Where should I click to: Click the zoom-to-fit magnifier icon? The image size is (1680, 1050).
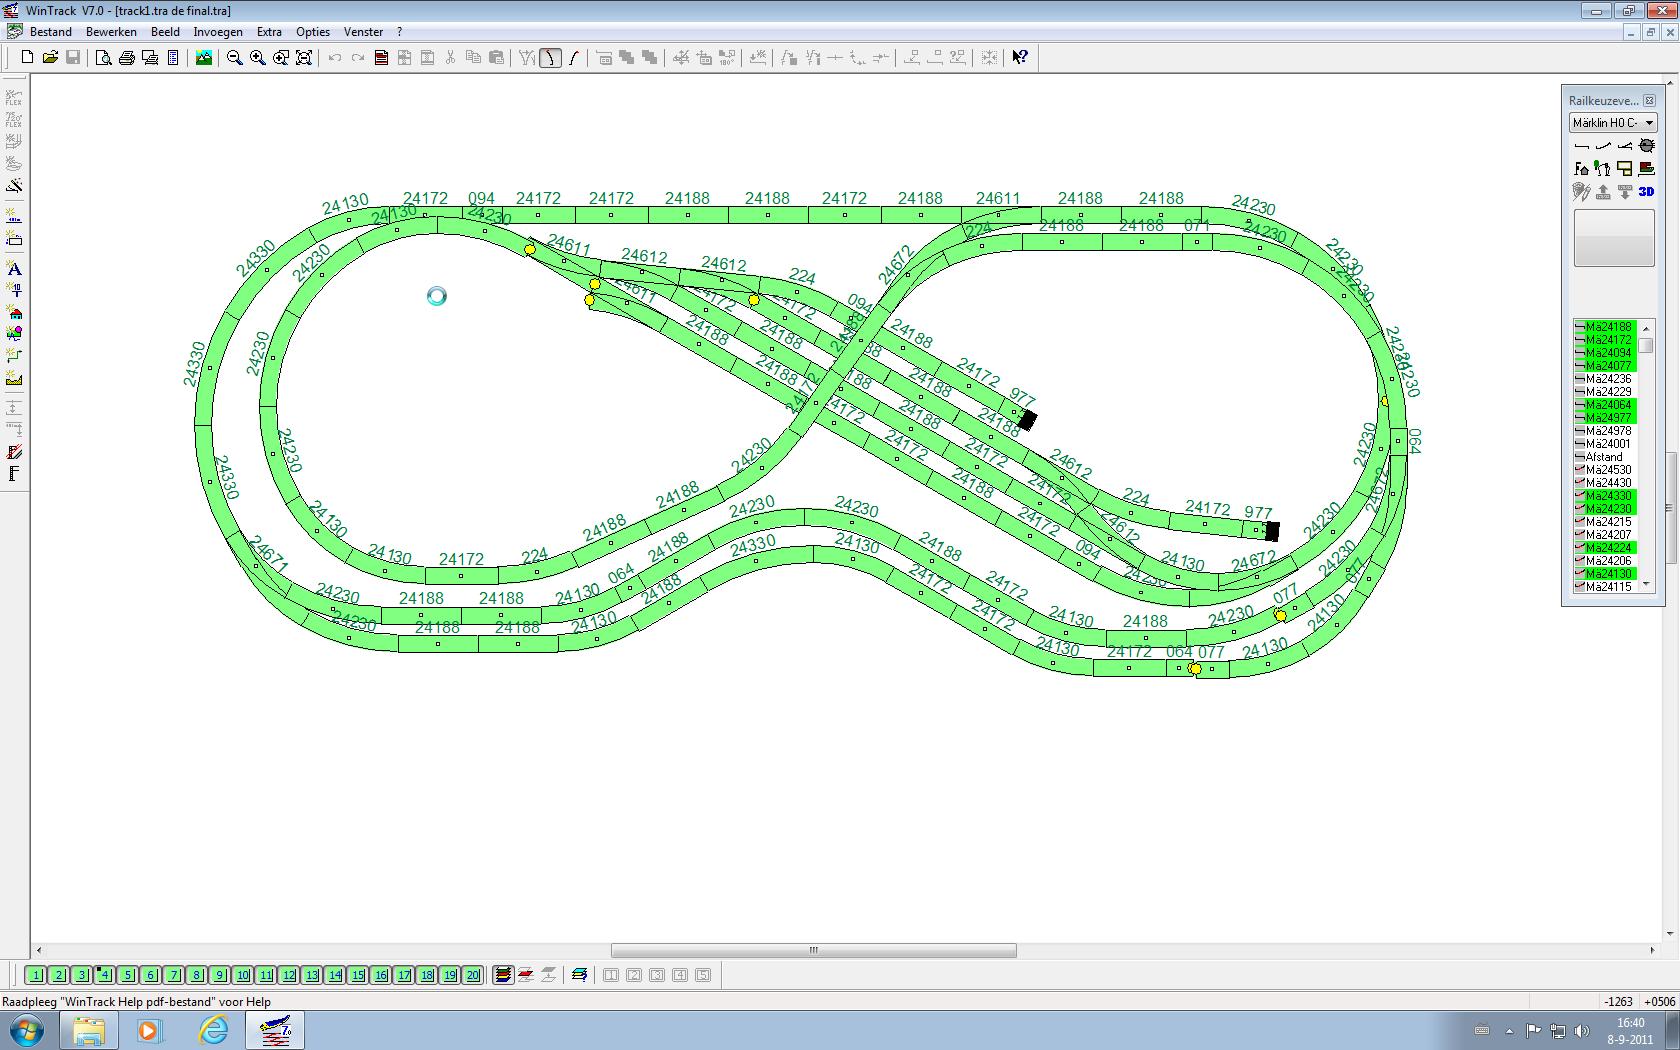[x=304, y=58]
